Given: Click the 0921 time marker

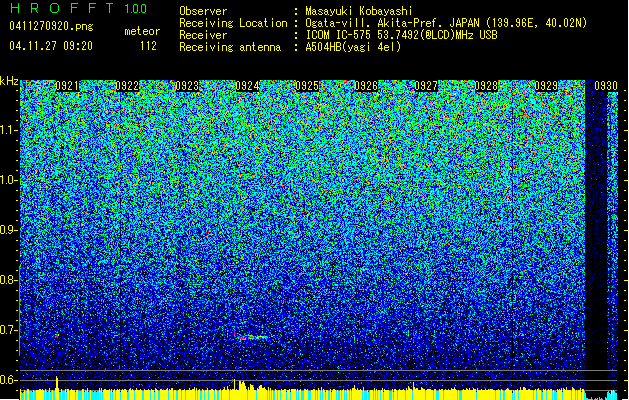Looking at the screenshot, I should 67,86.
